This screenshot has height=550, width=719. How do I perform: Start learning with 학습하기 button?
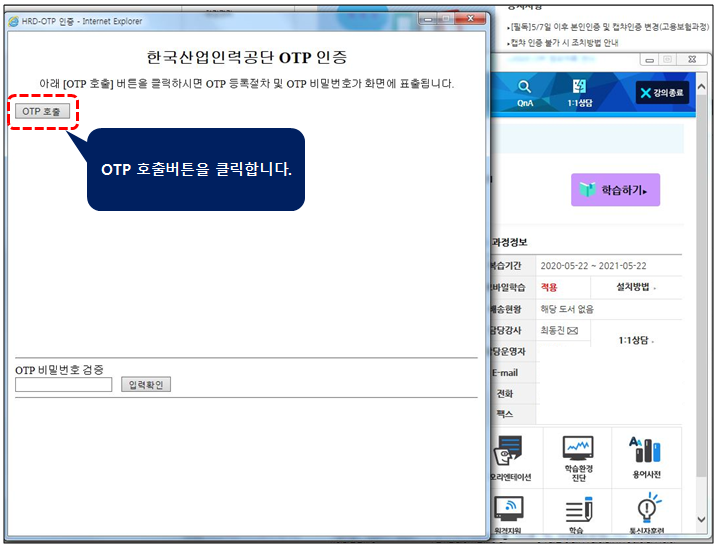tap(614, 189)
